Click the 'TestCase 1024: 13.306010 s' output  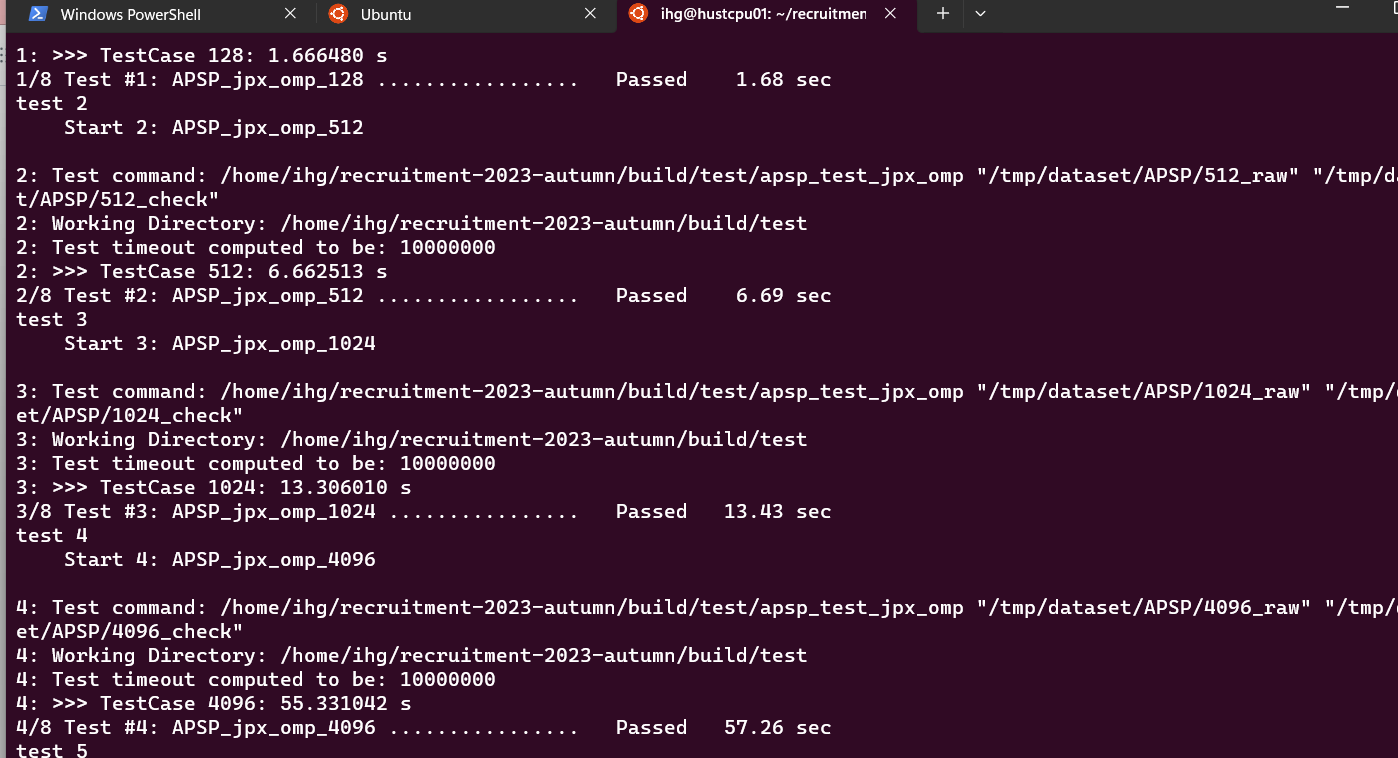[x=255, y=488]
